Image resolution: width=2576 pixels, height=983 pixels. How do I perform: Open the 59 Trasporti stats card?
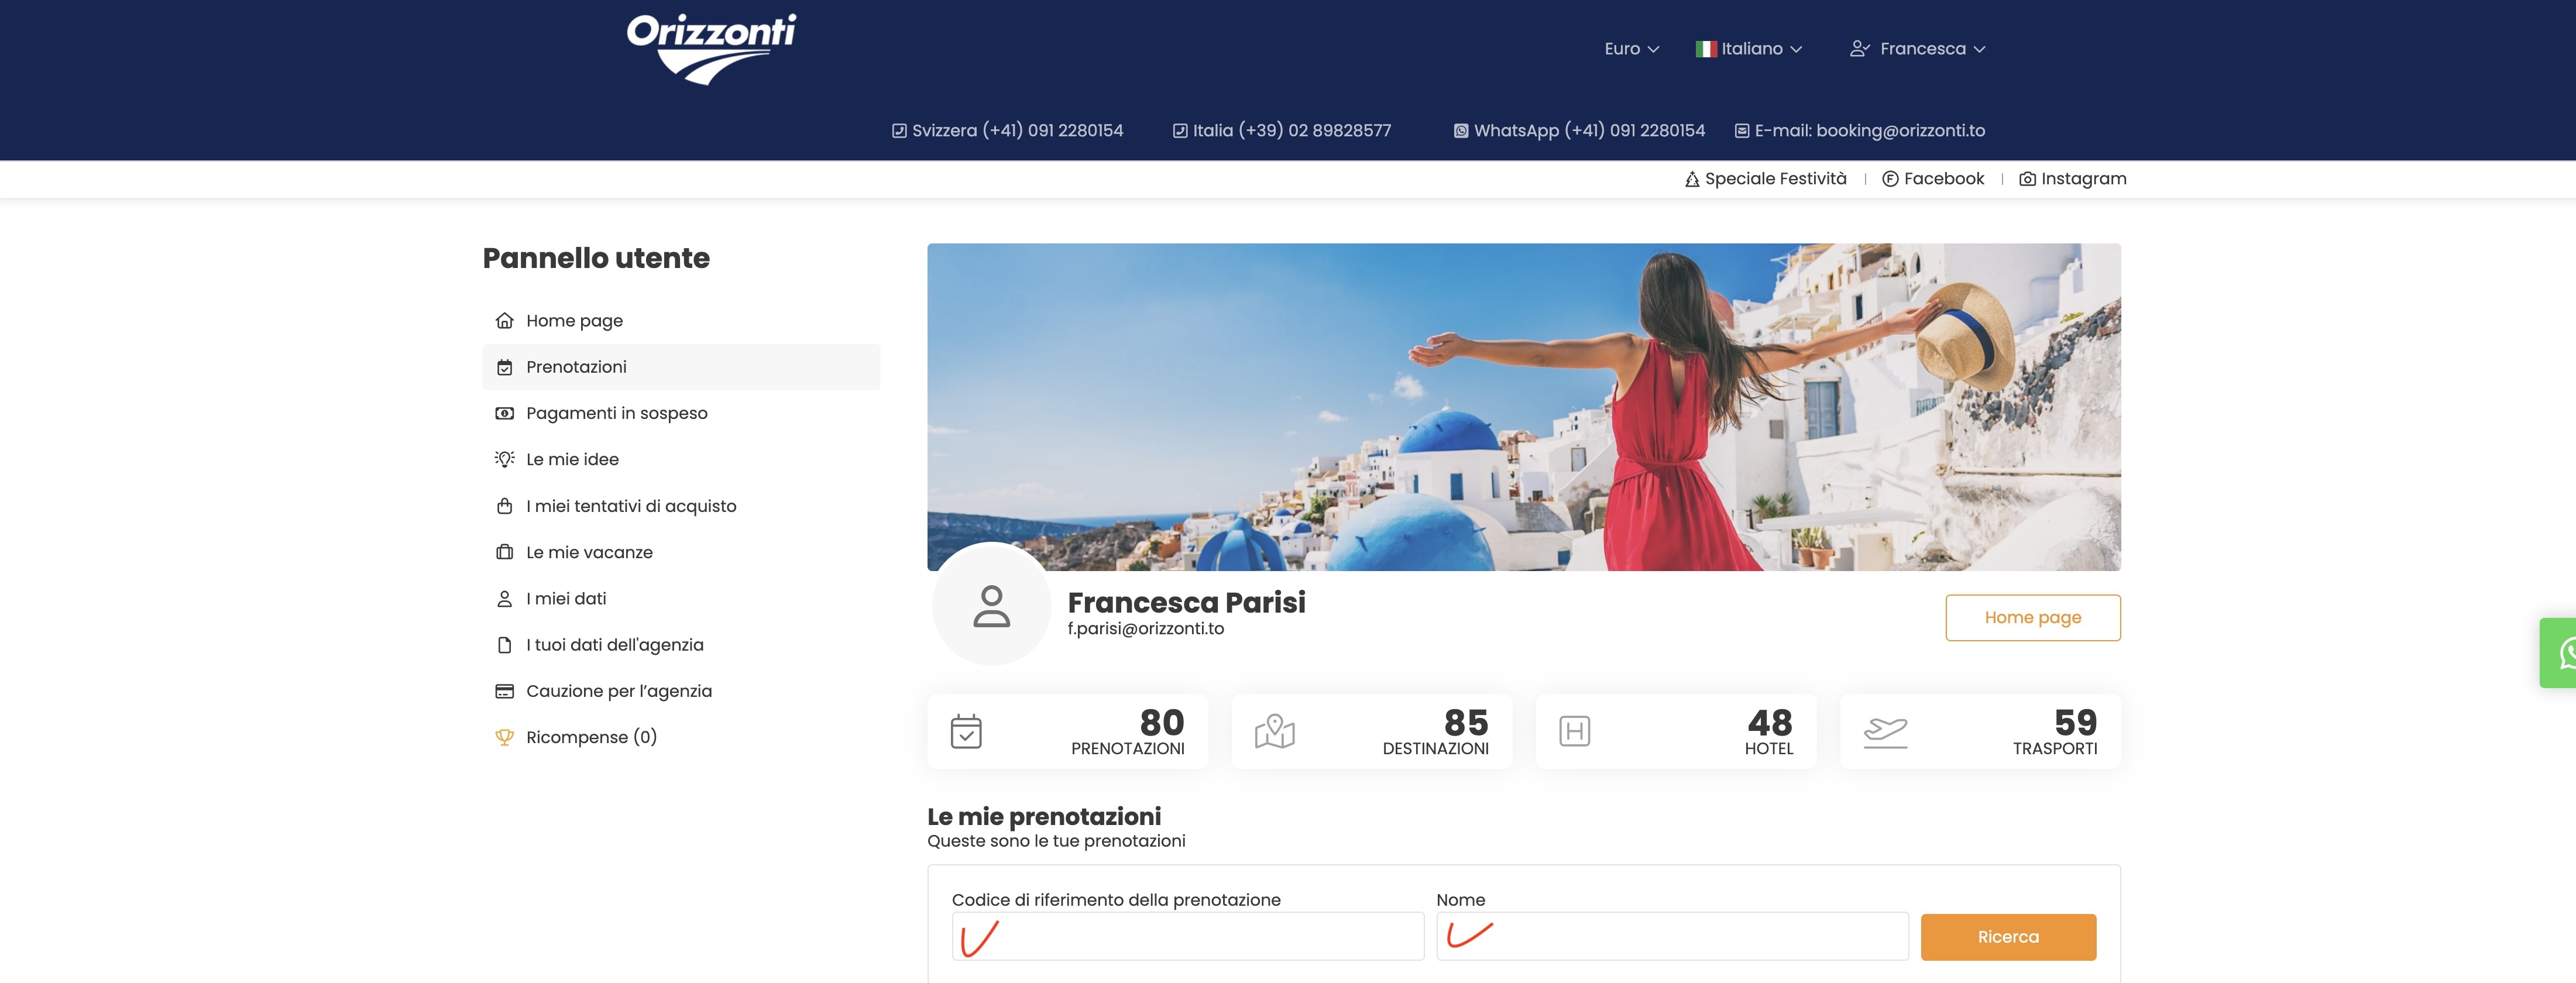[x=1980, y=732]
